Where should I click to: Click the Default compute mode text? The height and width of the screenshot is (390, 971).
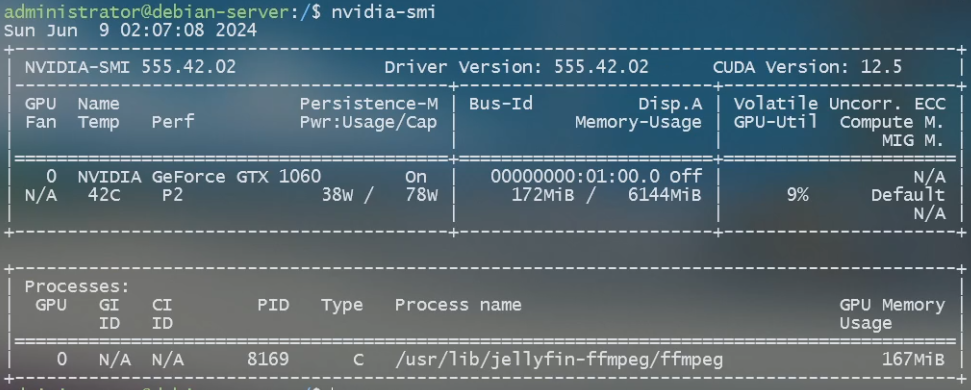[908, 196]
